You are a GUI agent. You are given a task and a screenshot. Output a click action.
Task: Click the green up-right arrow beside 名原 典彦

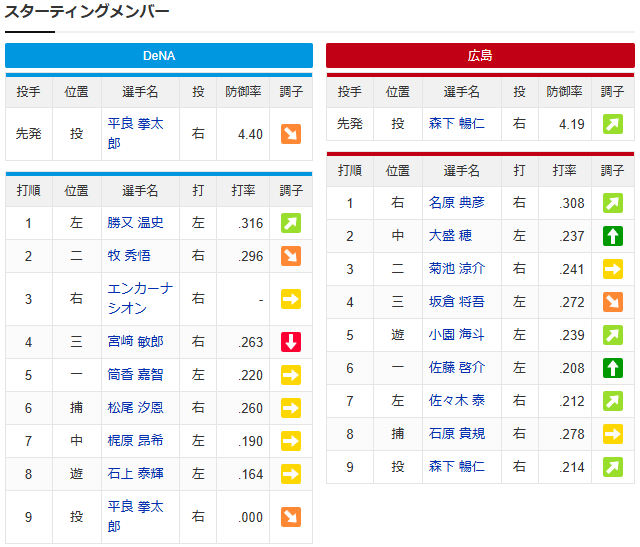coord(613,203)
